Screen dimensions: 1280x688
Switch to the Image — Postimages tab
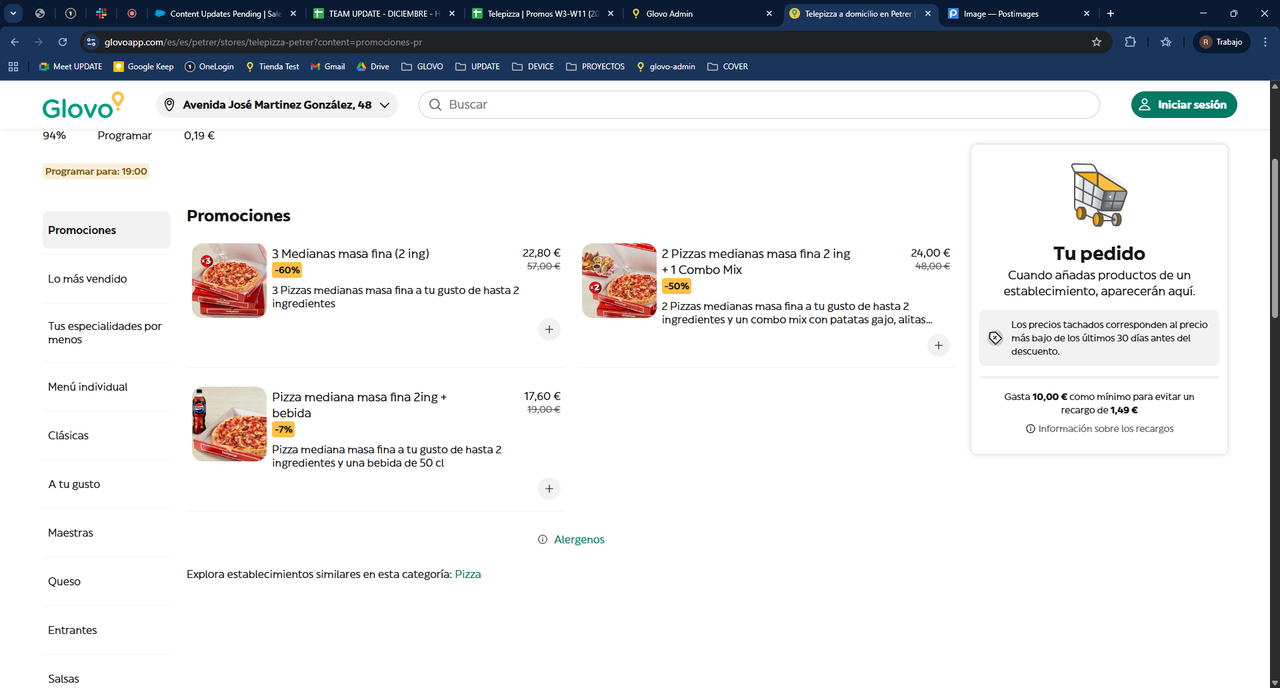1020,14
